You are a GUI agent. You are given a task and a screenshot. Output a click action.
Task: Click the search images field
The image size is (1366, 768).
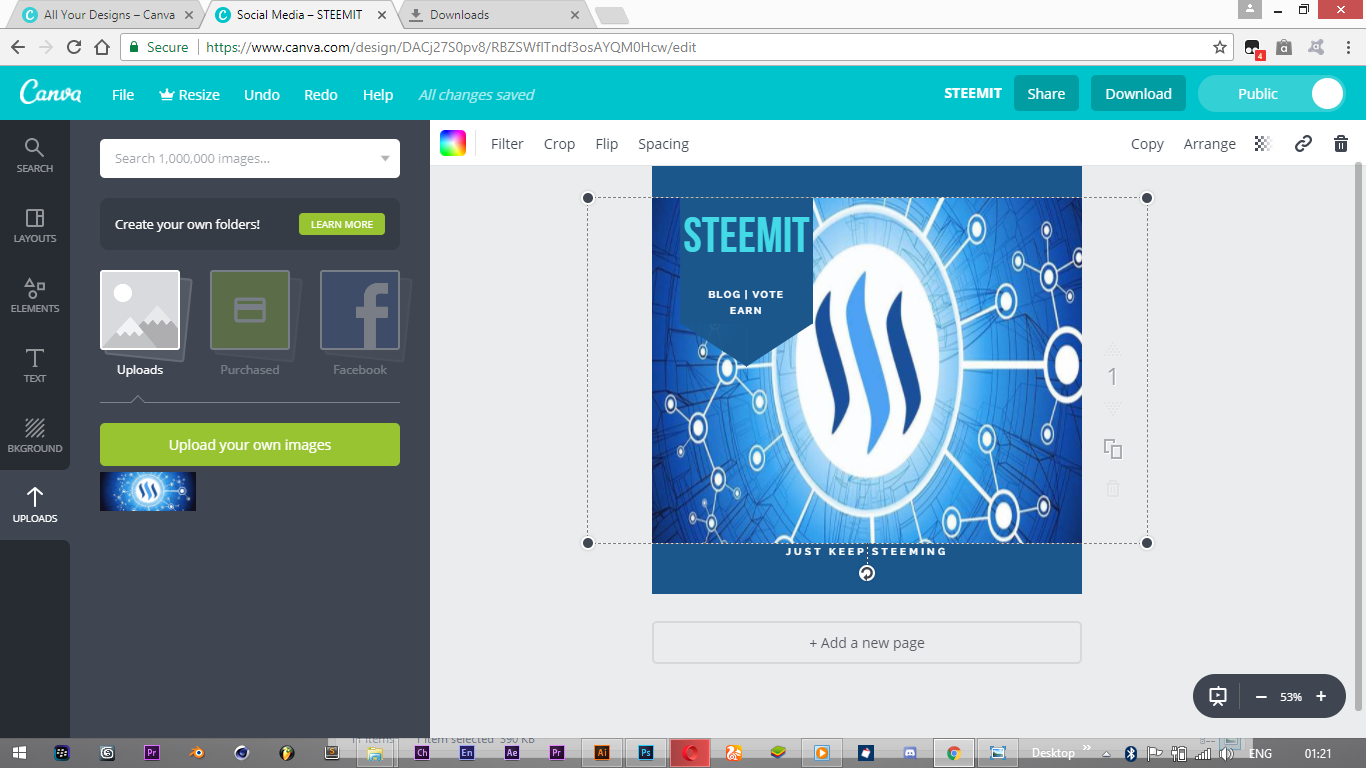(x=250, y=158)
